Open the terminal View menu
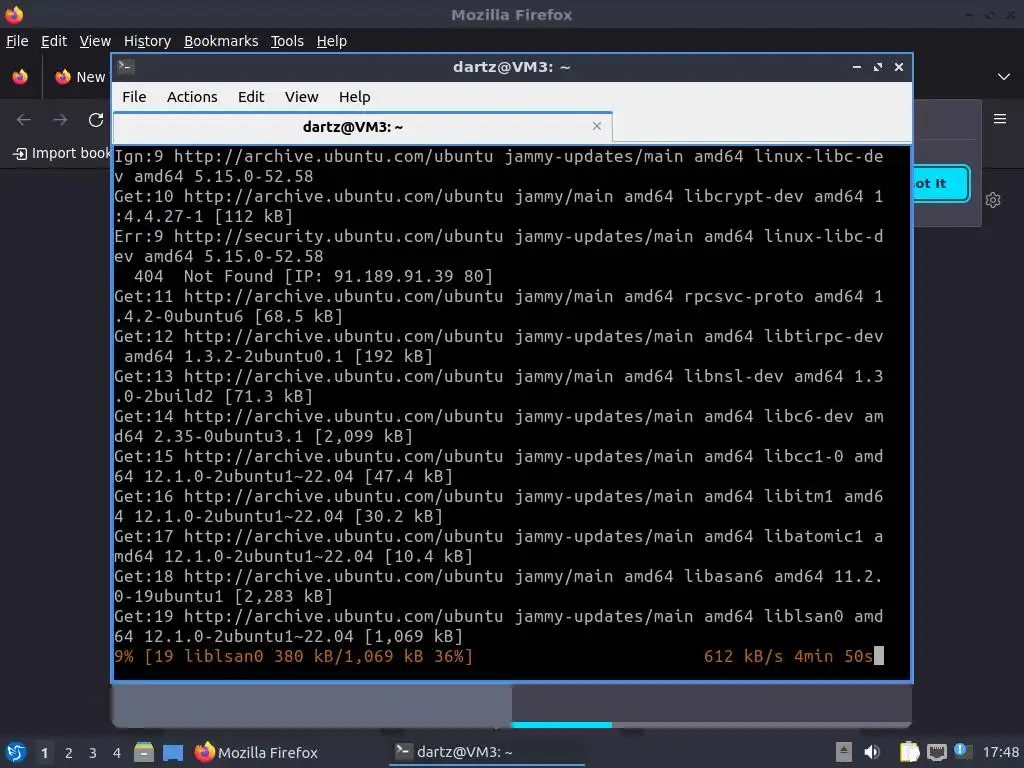This screenshot has width=1024, height=768. (x=301, y=97)
